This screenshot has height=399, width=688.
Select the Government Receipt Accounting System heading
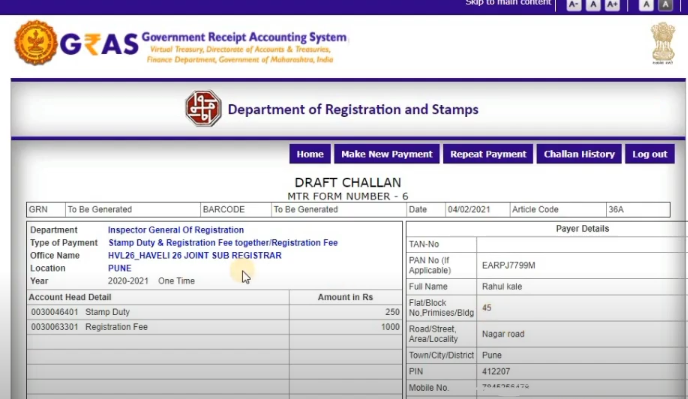pyautogui.click(x=244, y=37)
